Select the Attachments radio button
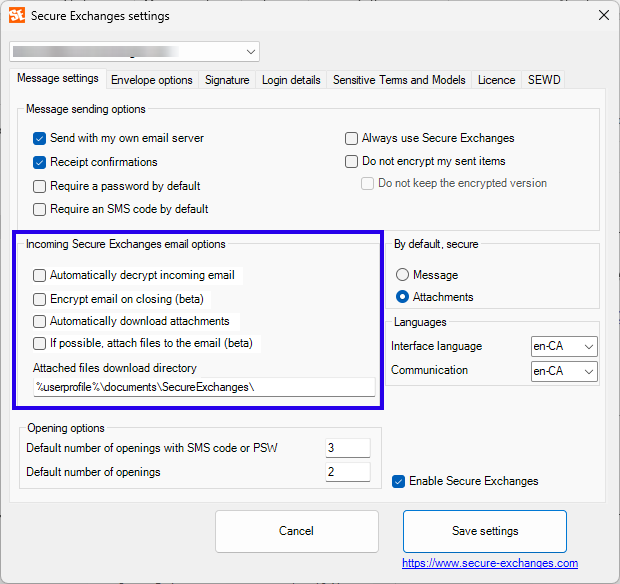 click(x=402, y=297)
